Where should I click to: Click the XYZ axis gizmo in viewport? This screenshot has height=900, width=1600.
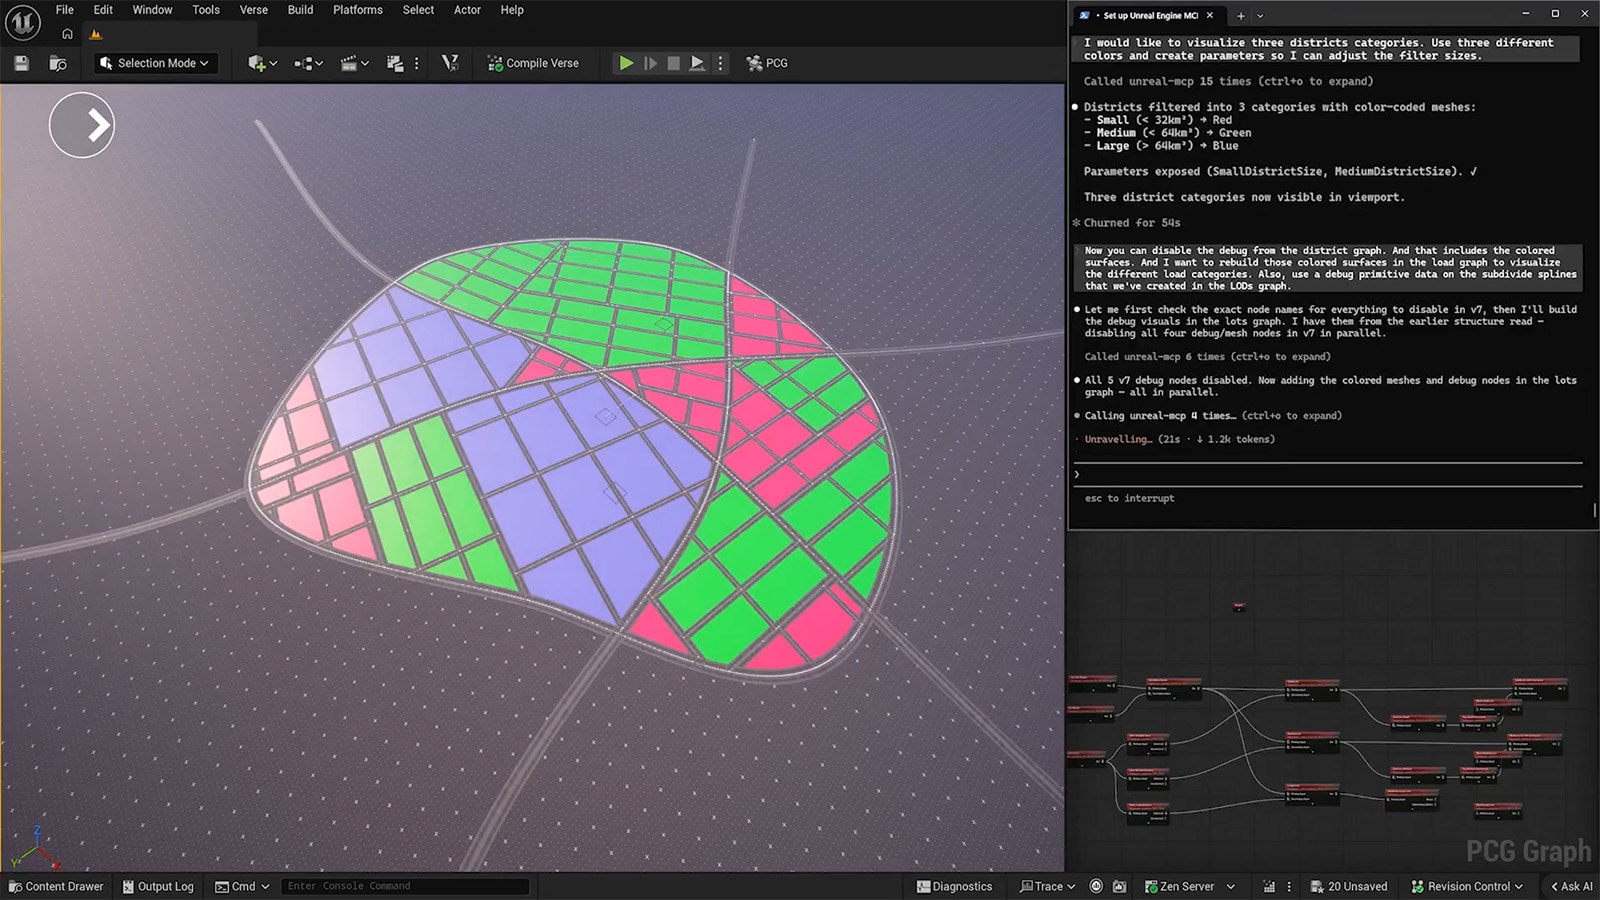[x=36, y=848]
